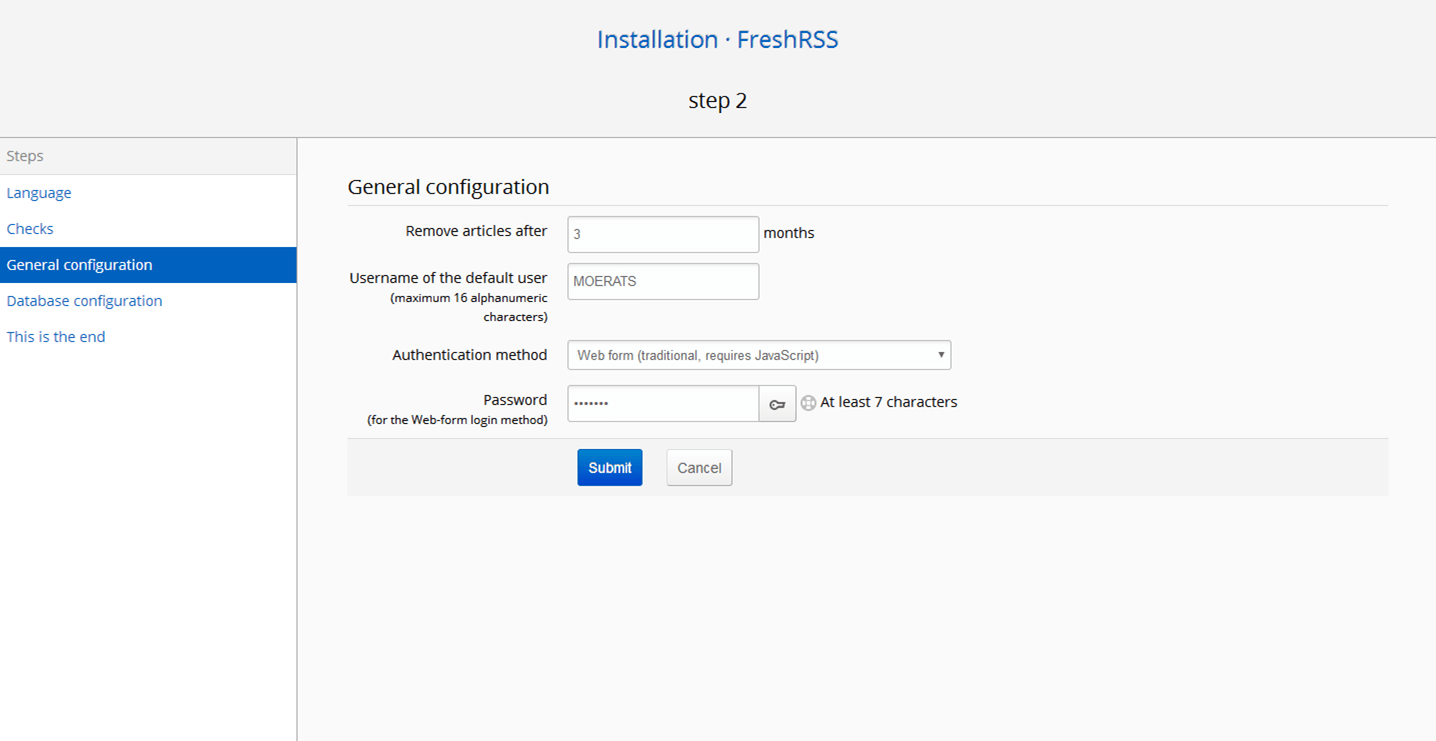The height and width of the screenshot is (741, 1436).
Task: Click the help icon beside At least 7 characters
Action: coord(808,403)
